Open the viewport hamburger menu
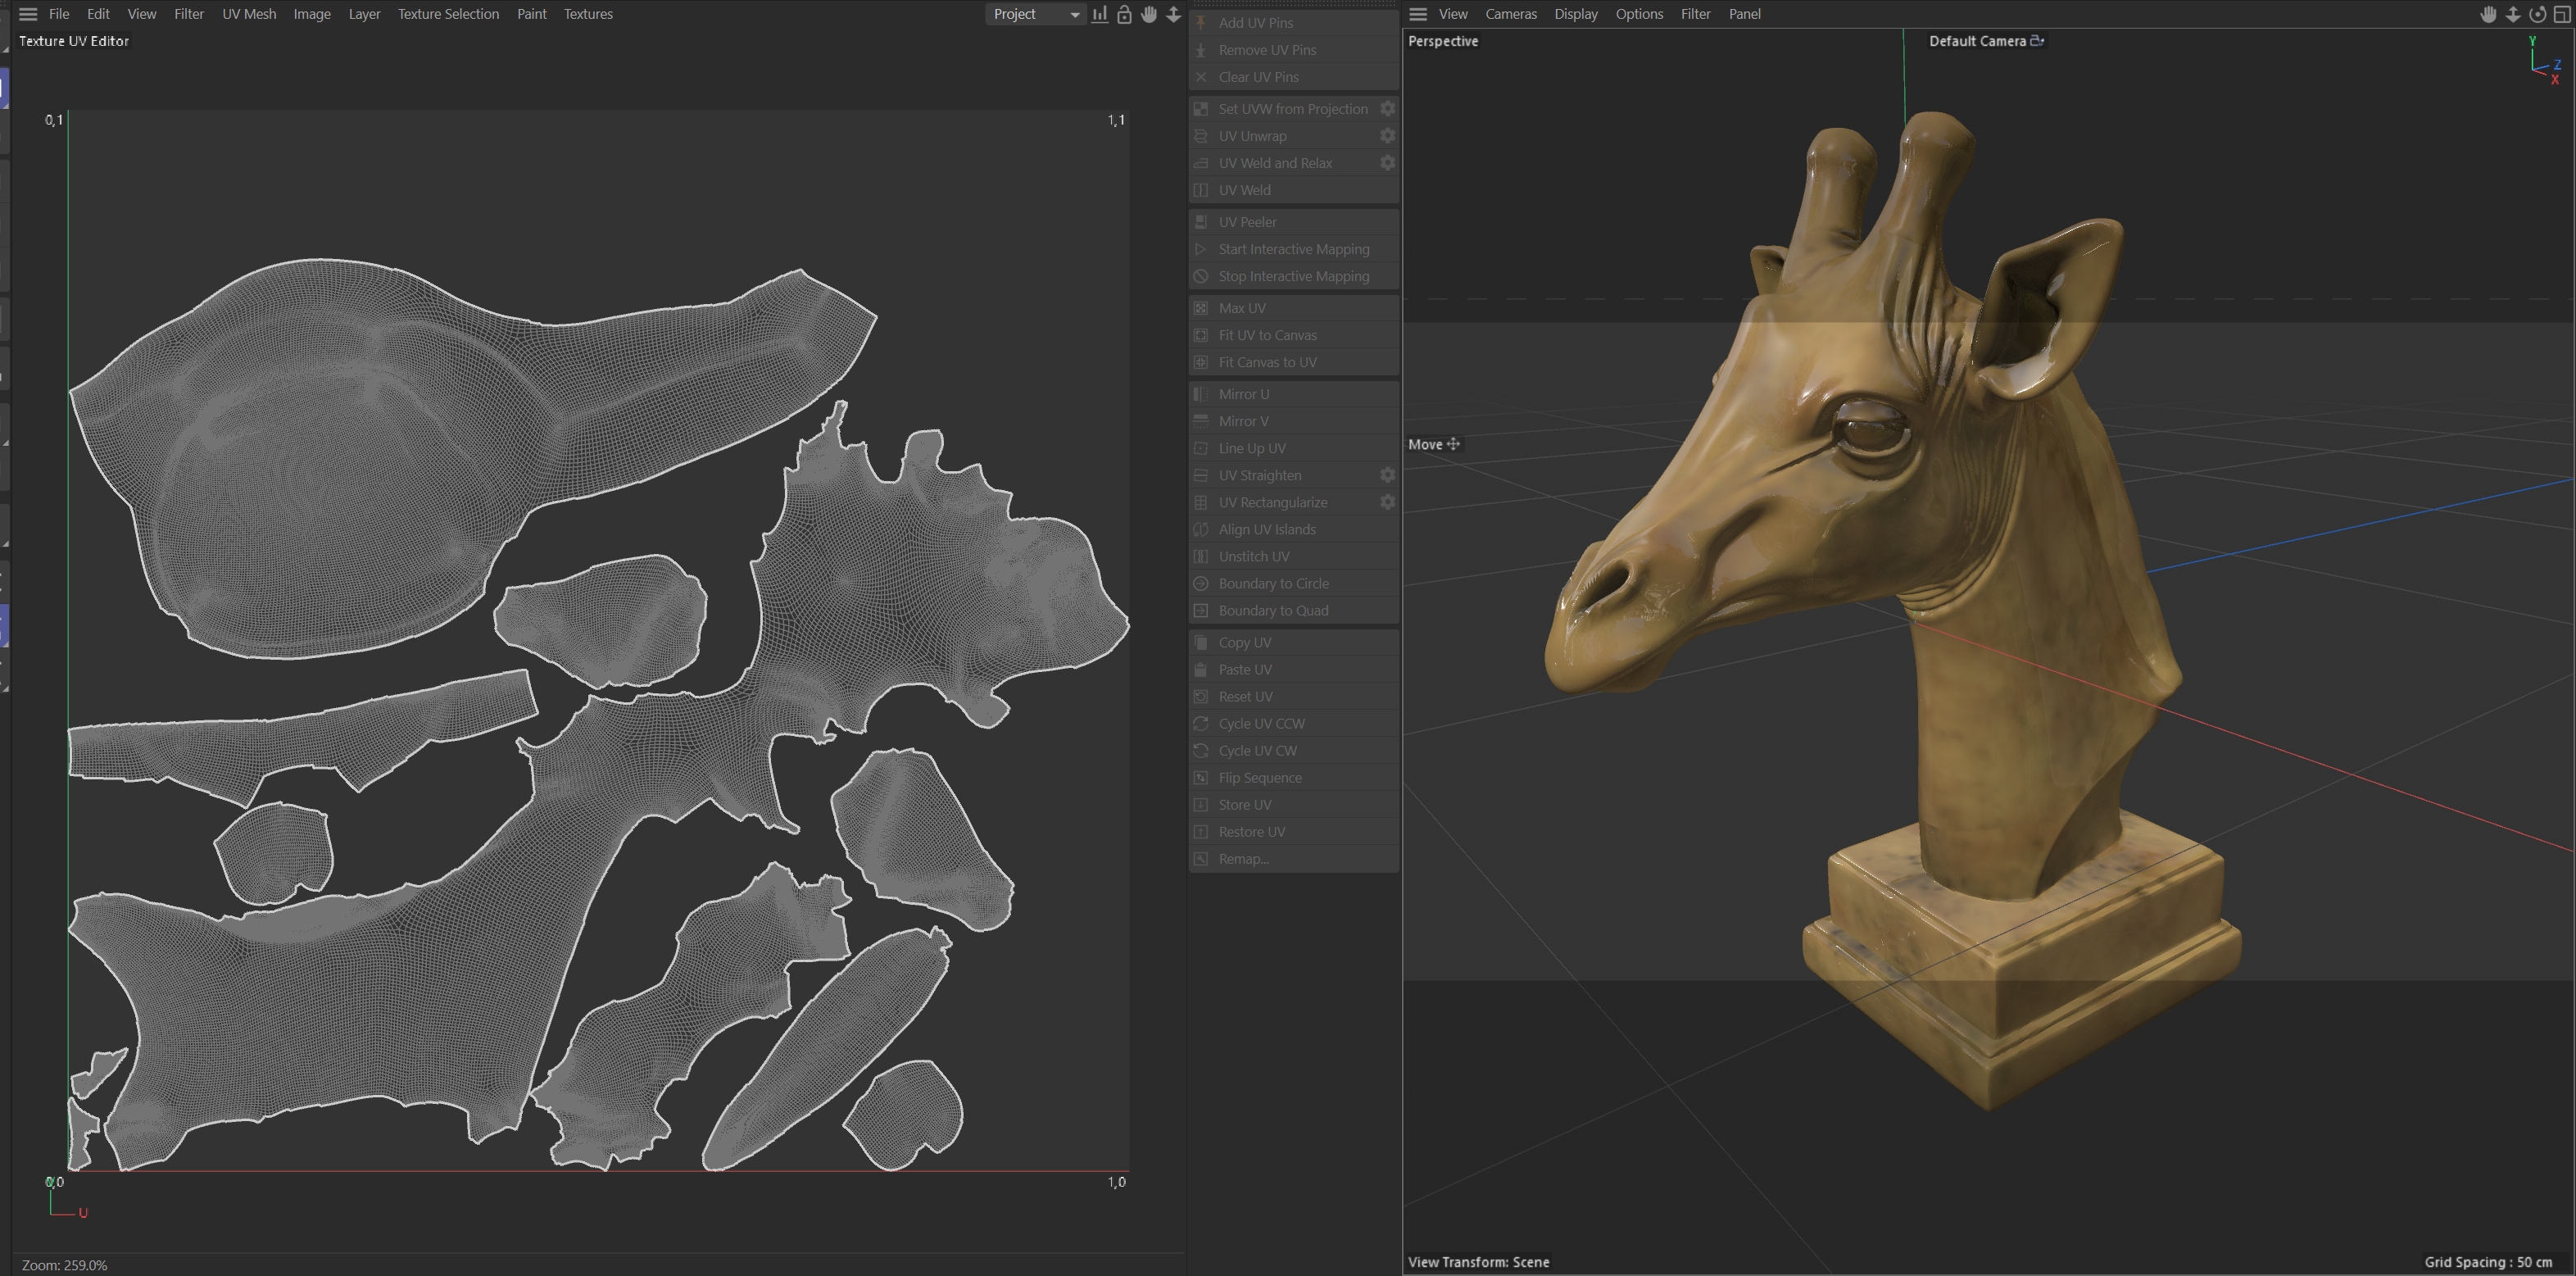 click(x=1417, y=14)
